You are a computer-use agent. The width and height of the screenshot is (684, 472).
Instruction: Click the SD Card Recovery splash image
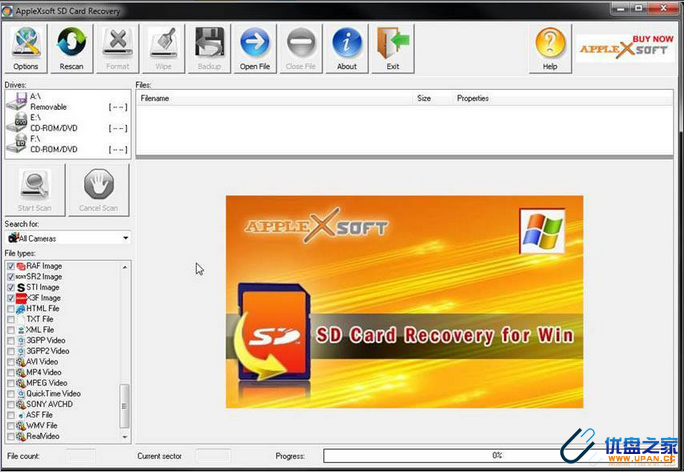(404, 301)
